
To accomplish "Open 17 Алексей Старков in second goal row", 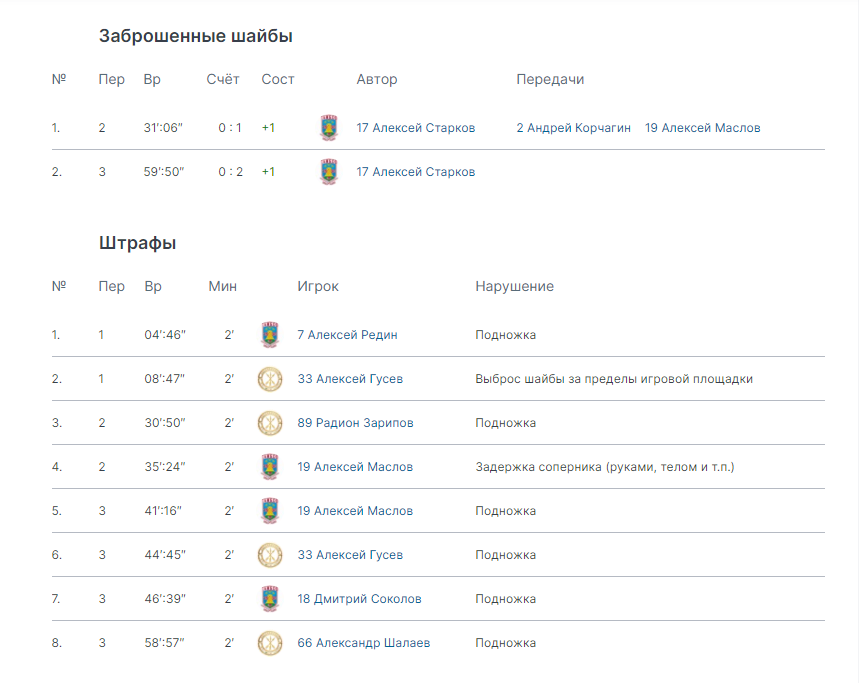I will (x=416, y=171).
